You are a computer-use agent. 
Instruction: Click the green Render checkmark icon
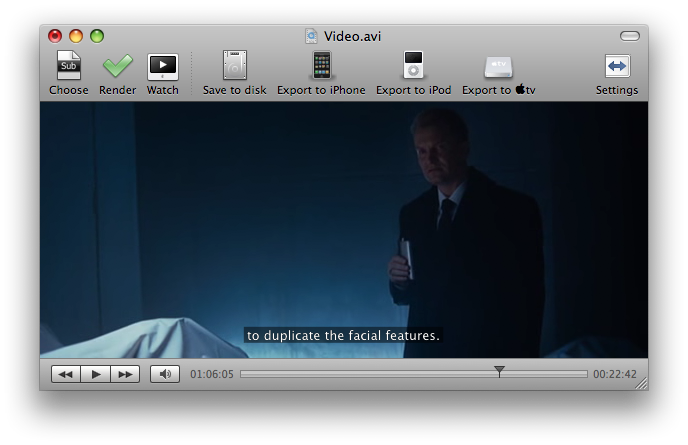117,66
